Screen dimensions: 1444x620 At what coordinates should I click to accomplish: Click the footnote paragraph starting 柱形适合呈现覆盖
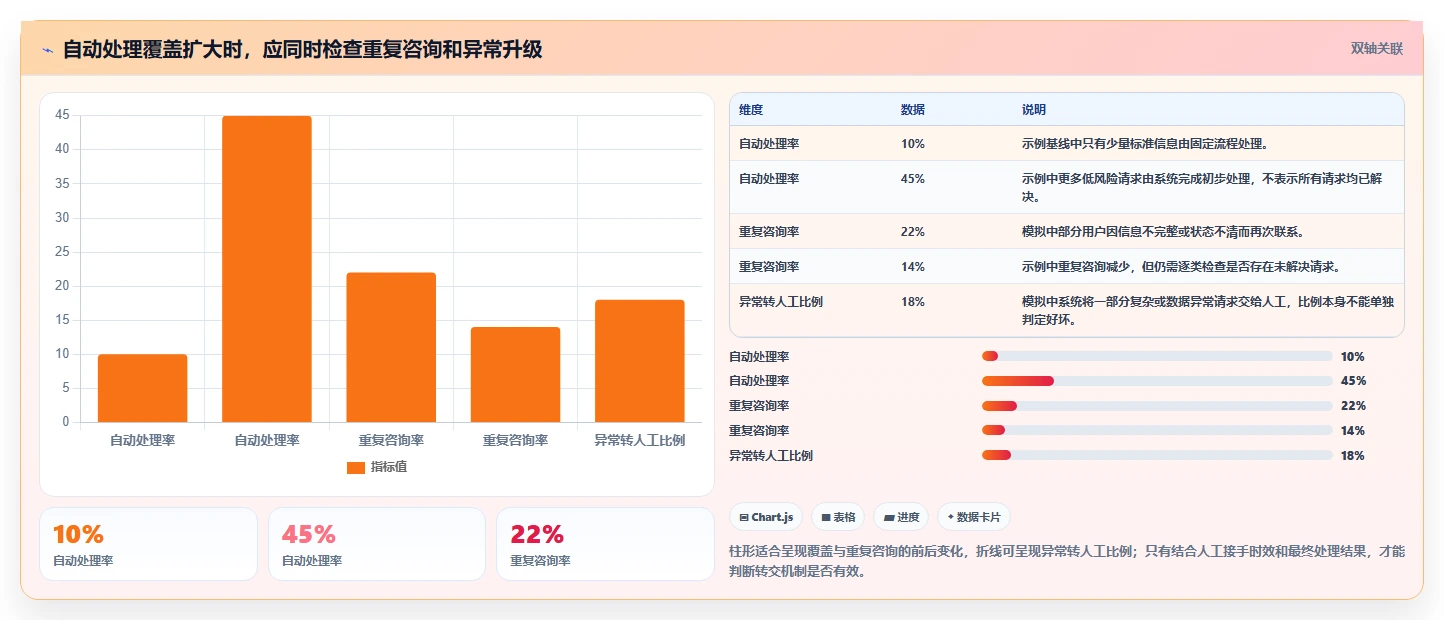point(1068,562)
